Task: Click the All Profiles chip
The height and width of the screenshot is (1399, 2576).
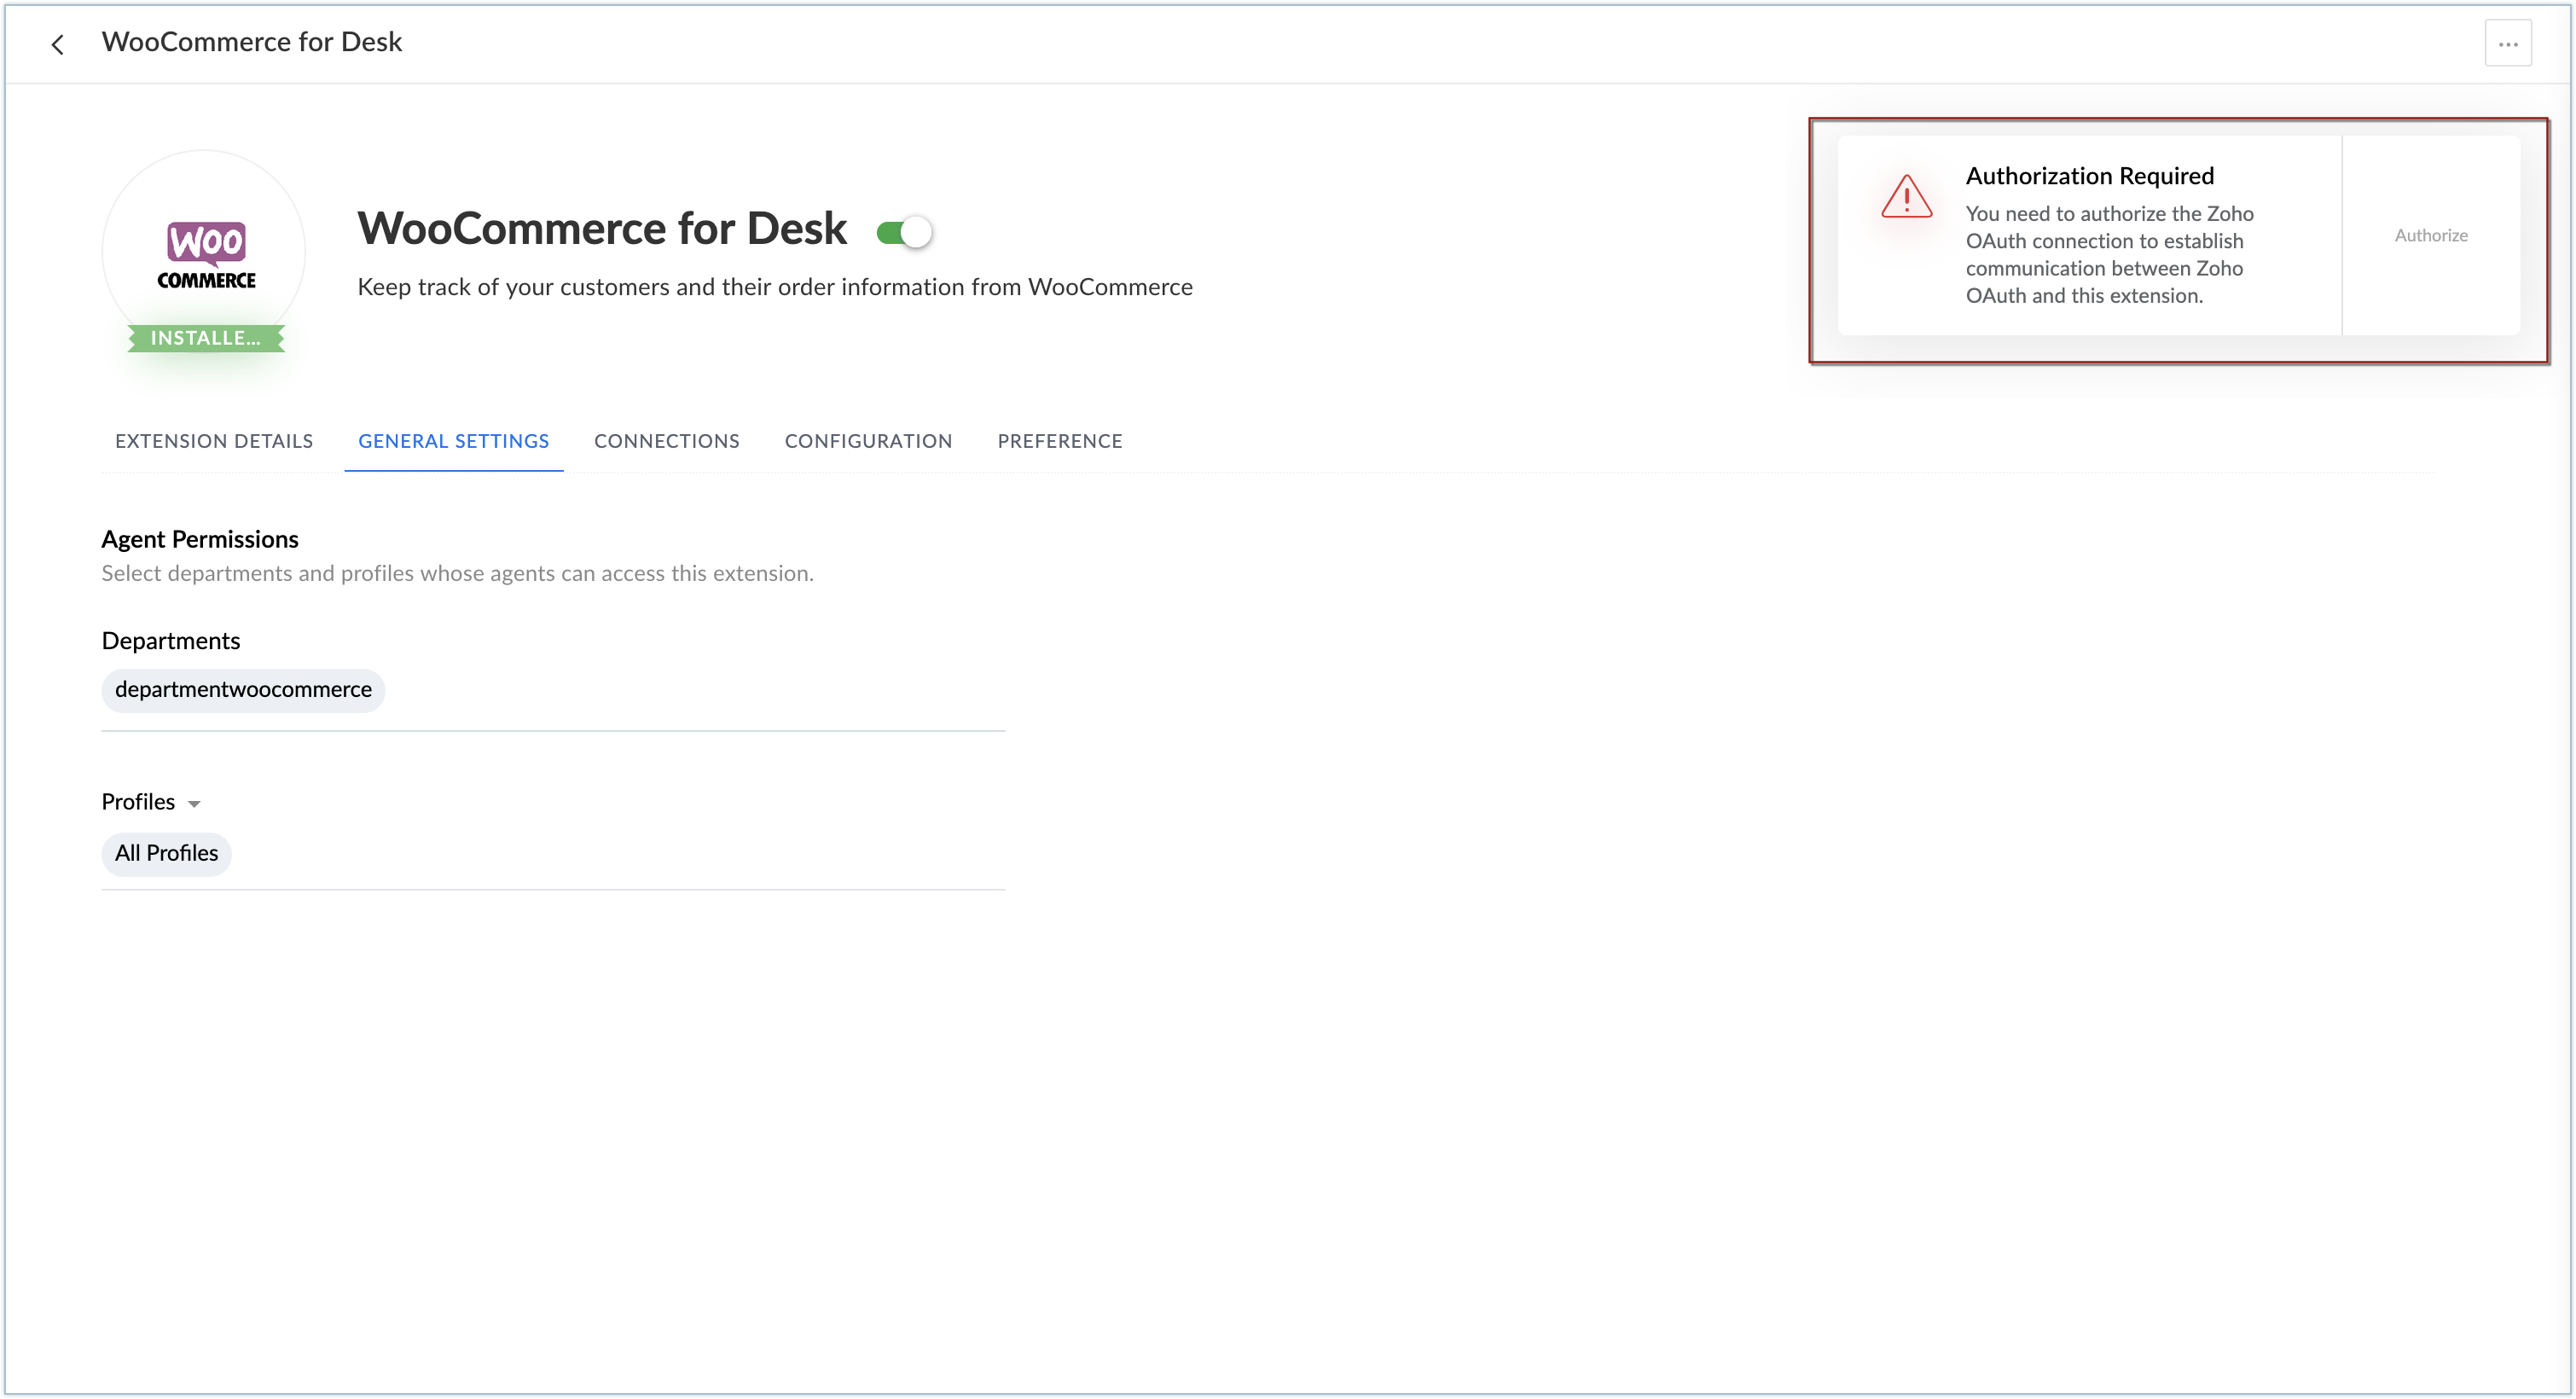Action: pyautogui.click(x=166, y=854)
